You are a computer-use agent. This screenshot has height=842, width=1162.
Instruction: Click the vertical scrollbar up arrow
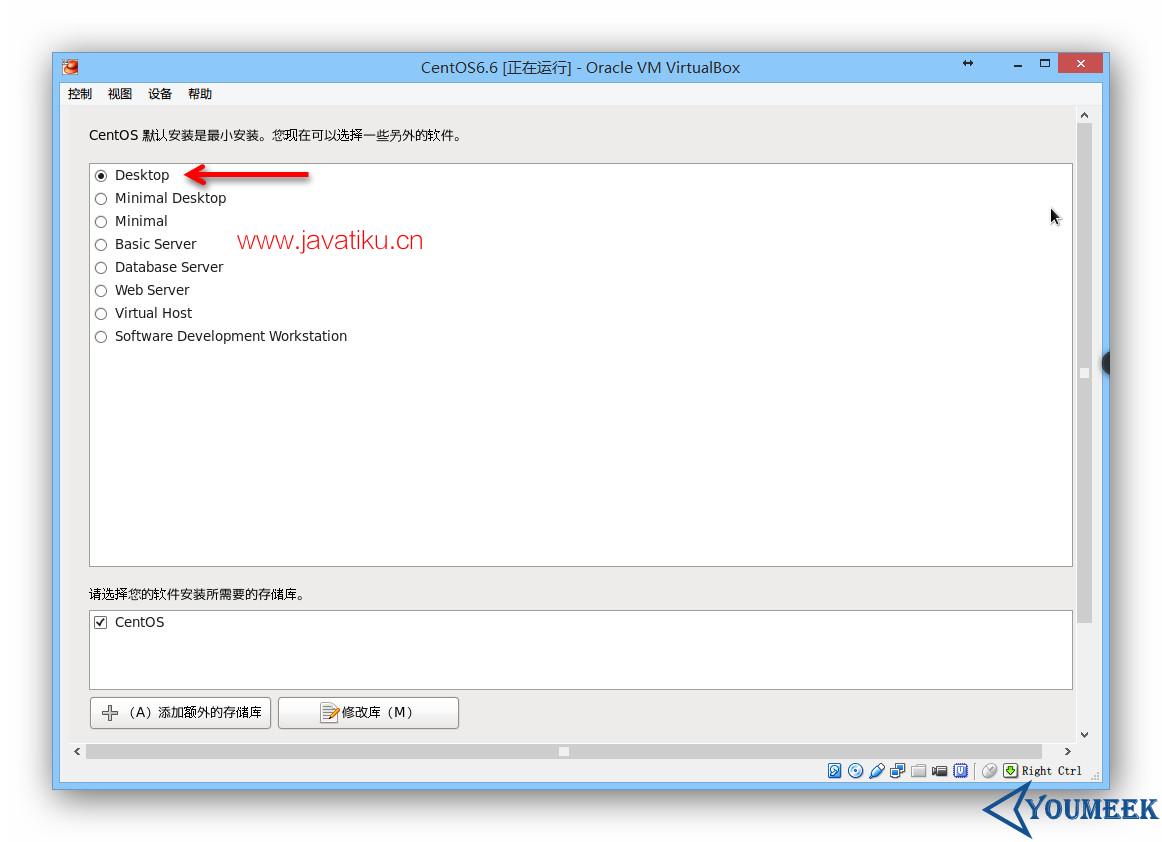click(1084, 115)
